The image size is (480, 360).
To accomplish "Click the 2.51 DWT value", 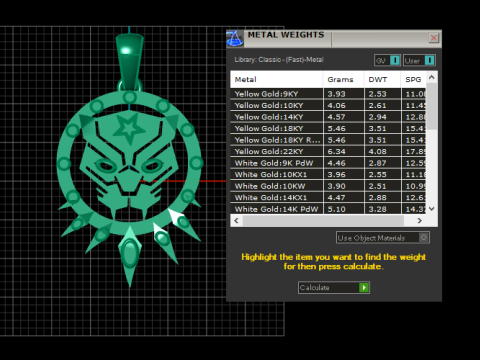I will 377,186.
